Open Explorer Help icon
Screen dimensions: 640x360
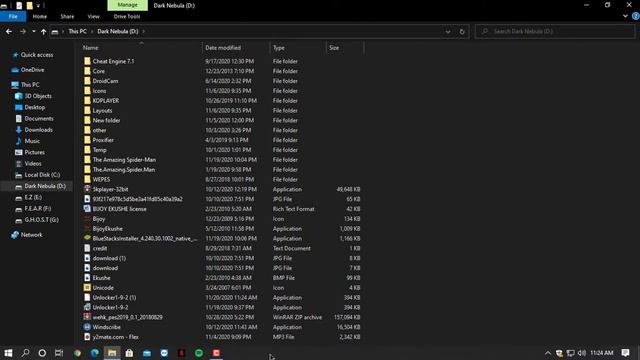click(x=636, y=16)
